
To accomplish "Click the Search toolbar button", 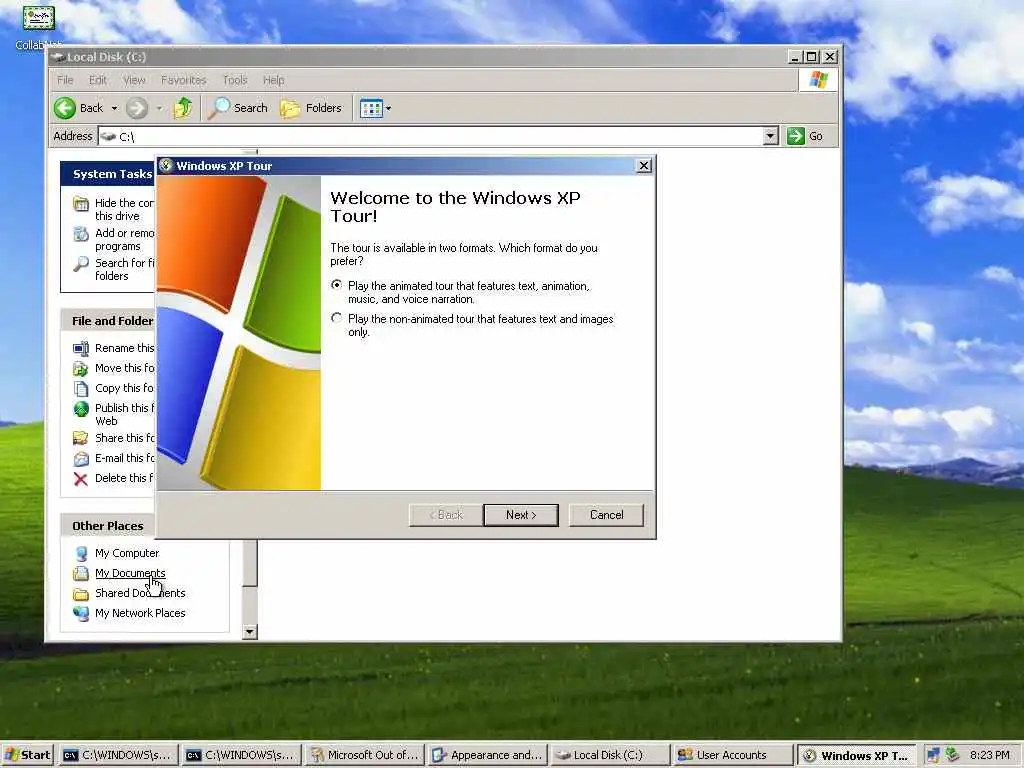I will pos(238,108).
